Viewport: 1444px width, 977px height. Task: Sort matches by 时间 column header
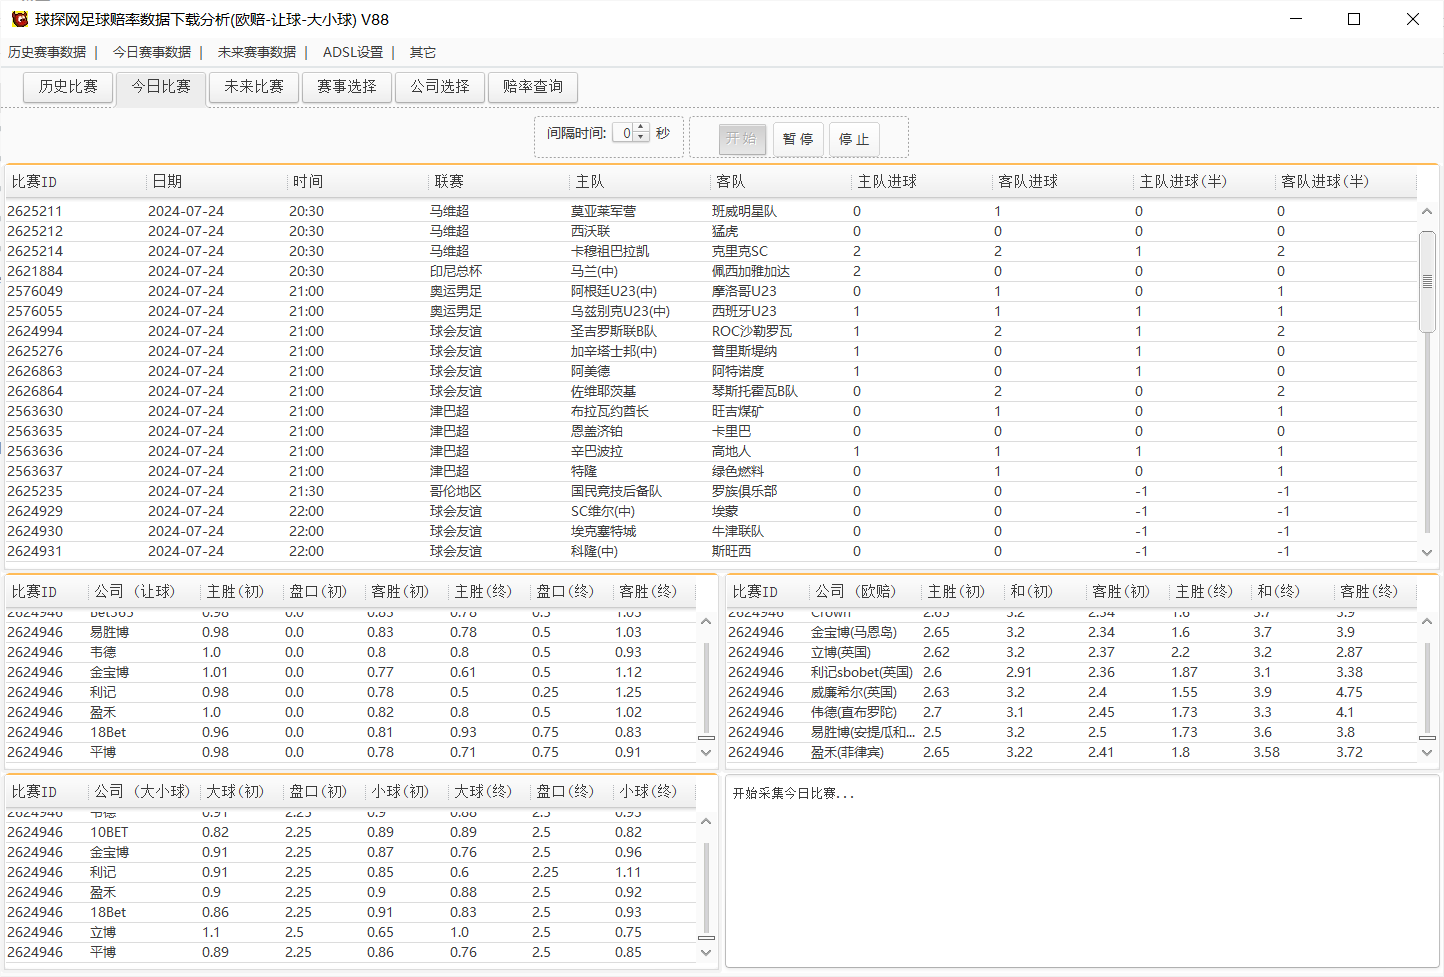[x=358, y=182]
